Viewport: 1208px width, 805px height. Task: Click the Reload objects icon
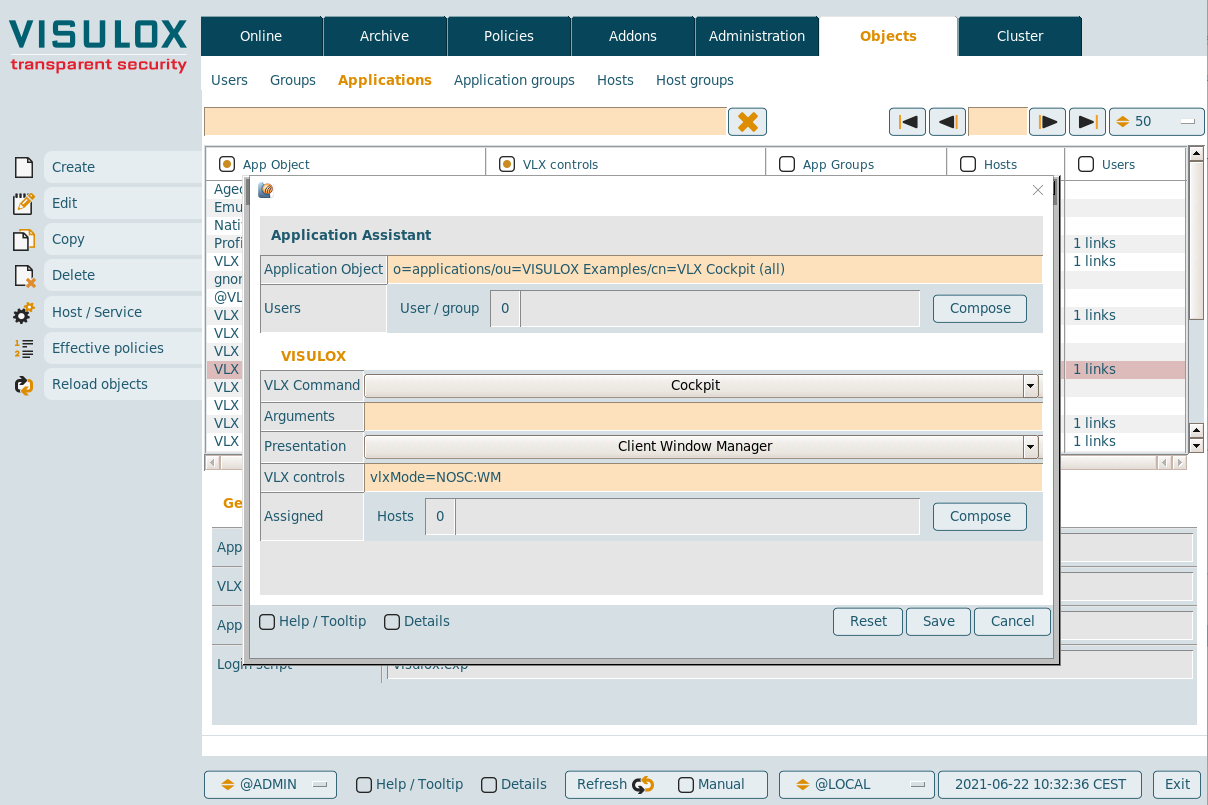point(24,385)
